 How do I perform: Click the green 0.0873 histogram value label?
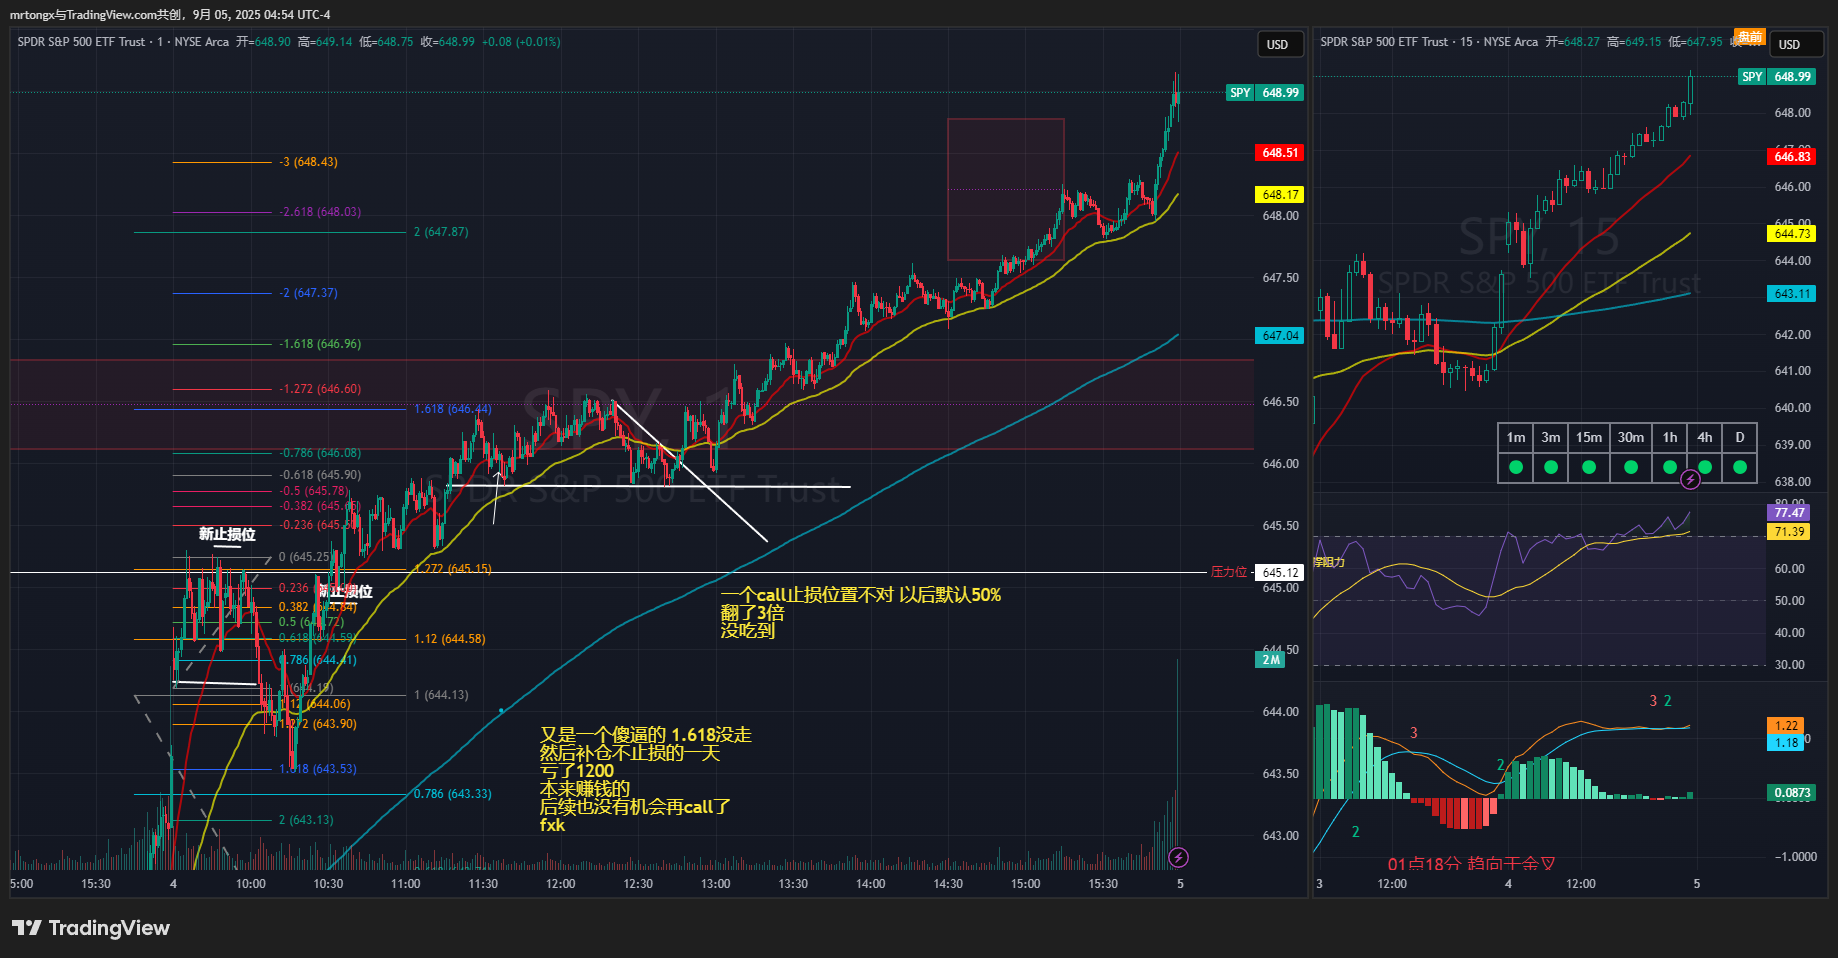(x=1791, y=793)
